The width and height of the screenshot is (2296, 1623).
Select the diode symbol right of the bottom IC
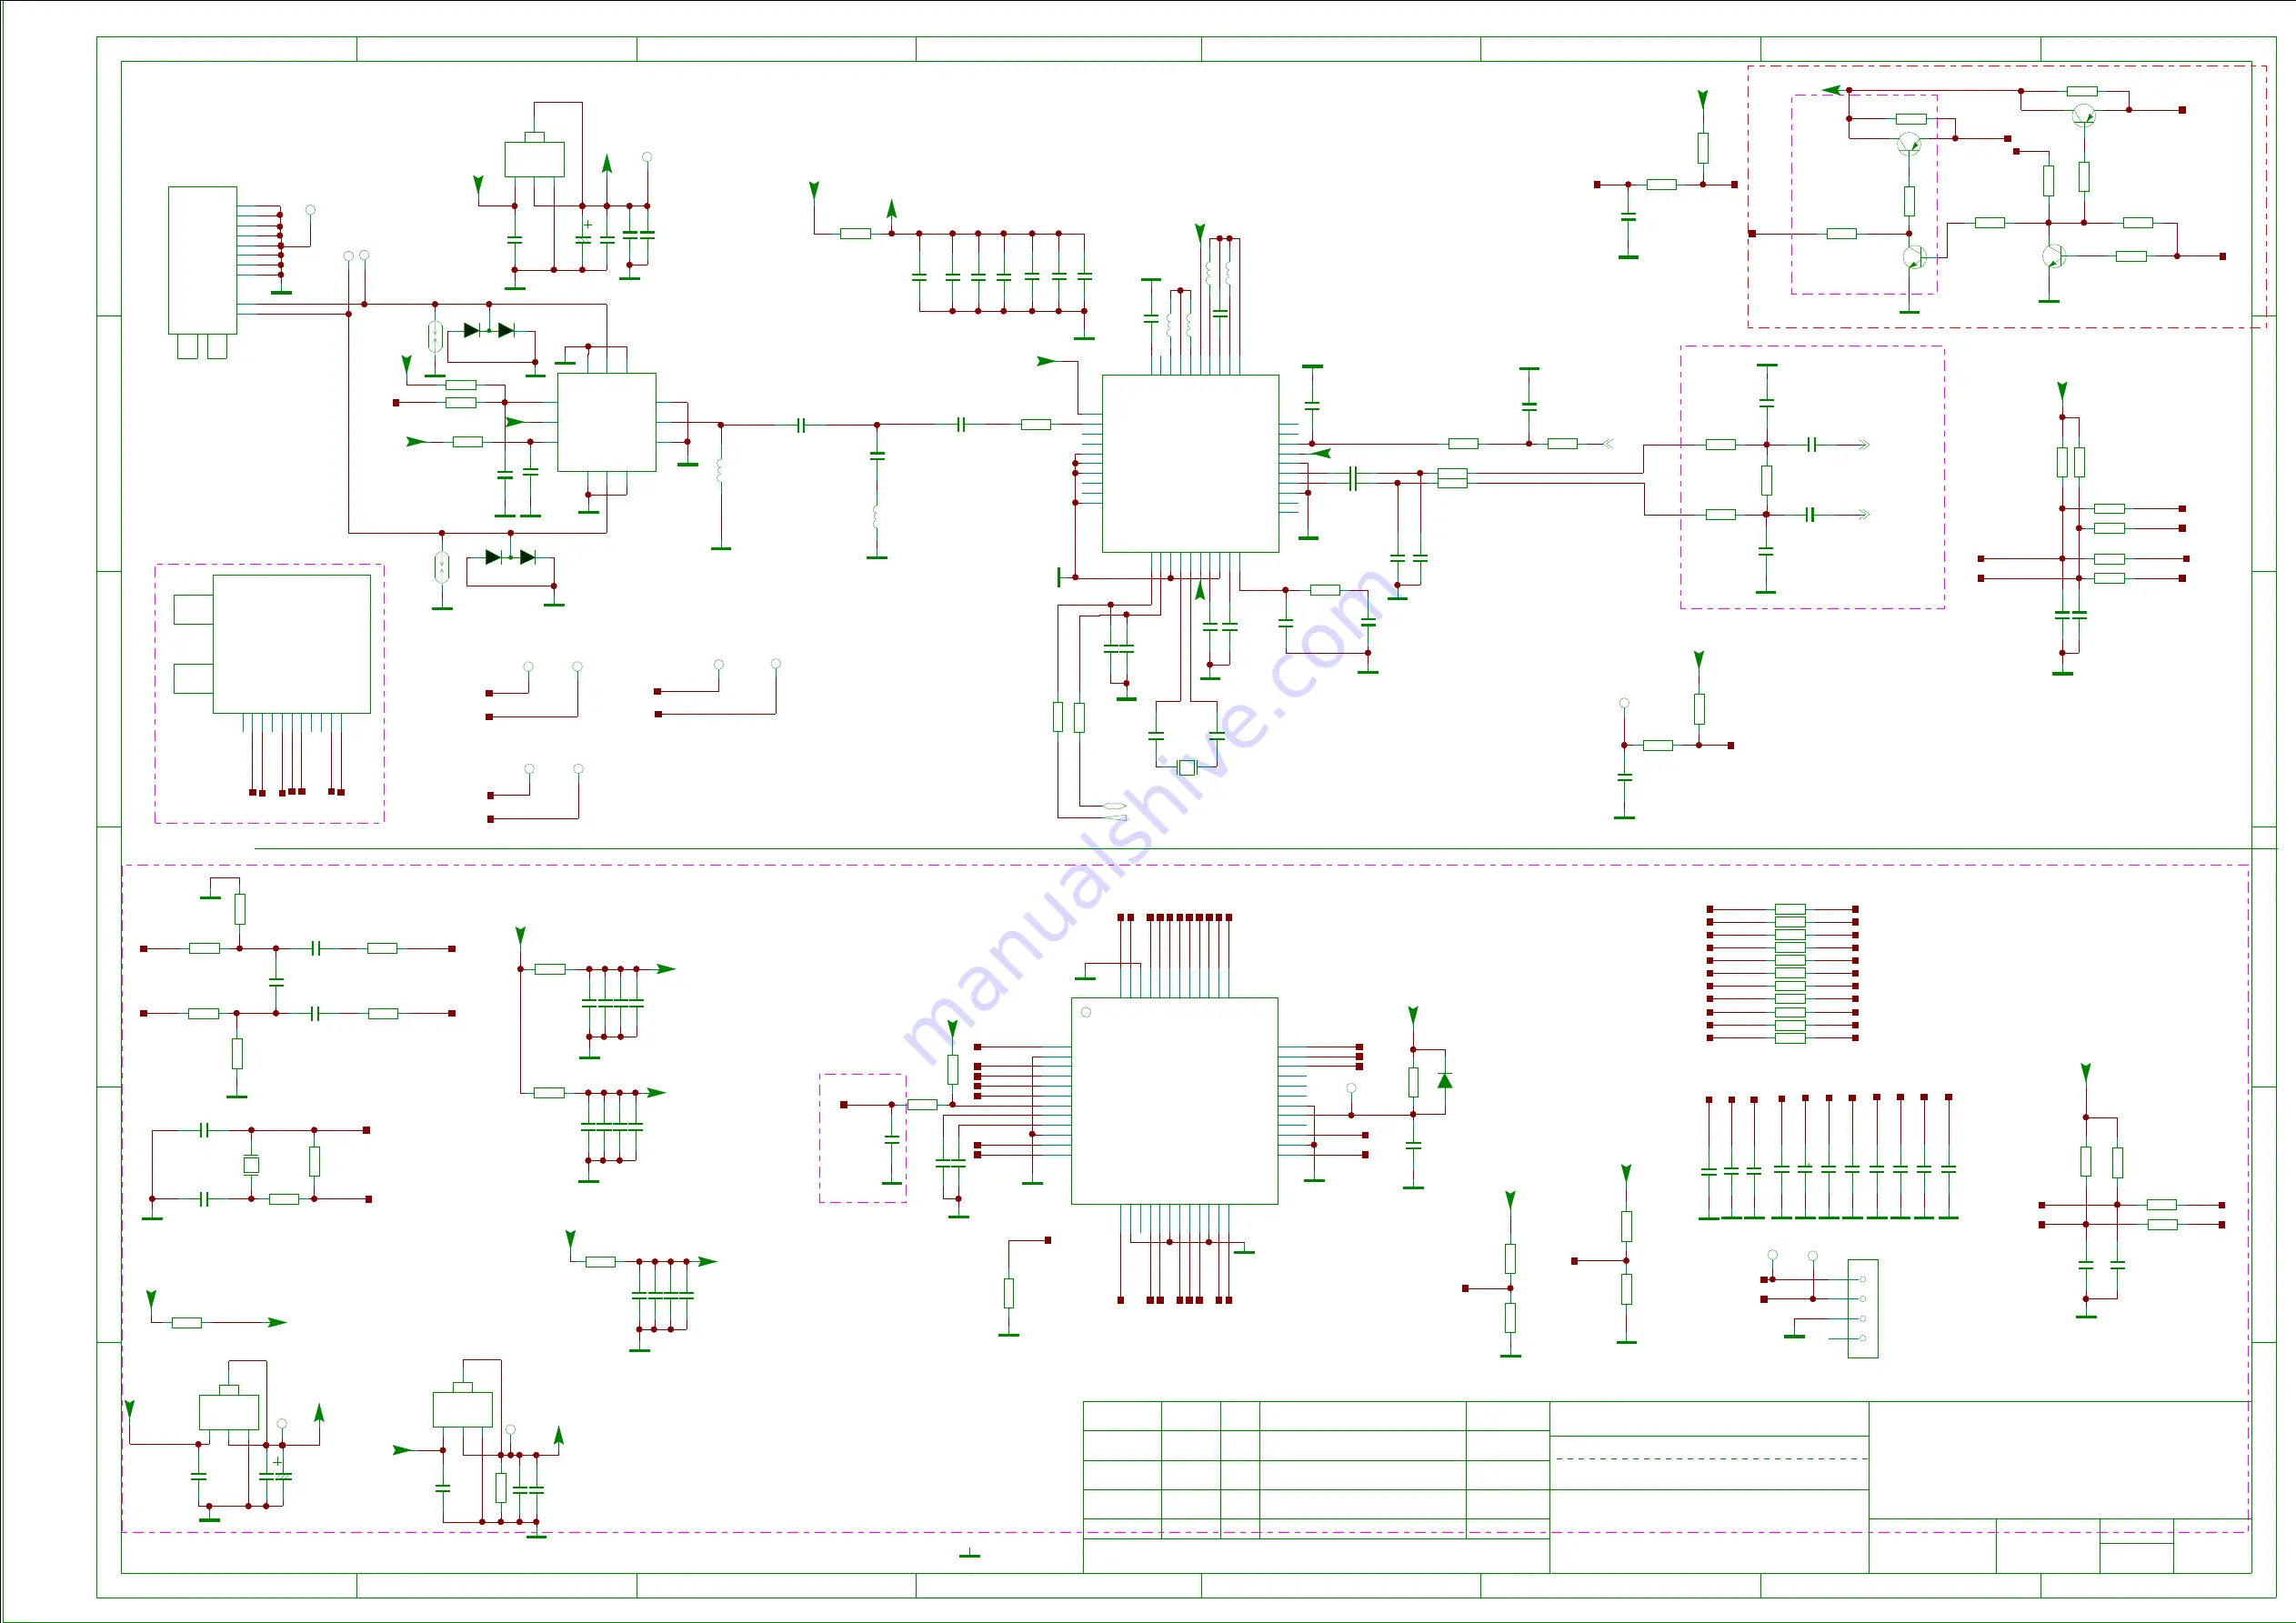(x=1444, y=1081)
